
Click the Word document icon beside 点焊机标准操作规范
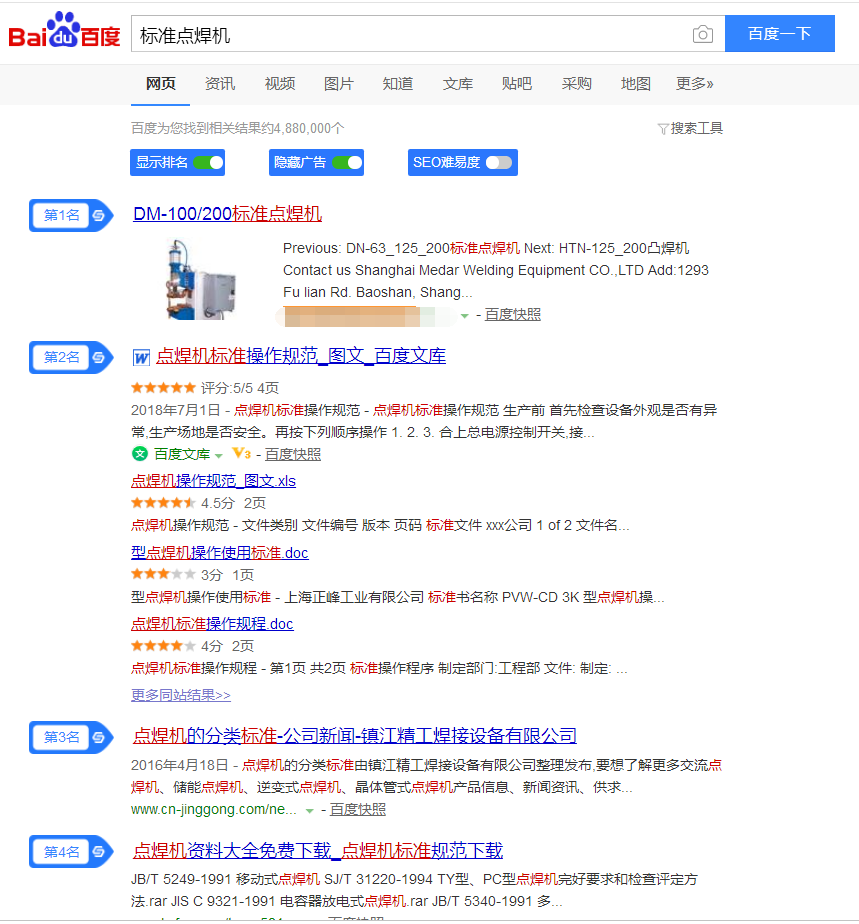tap(141, 357)
